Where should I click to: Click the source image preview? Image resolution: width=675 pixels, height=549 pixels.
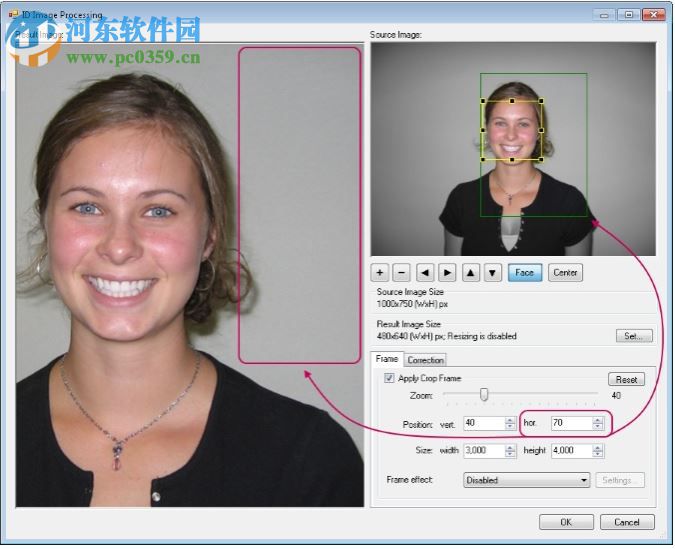tap(513, 149)
